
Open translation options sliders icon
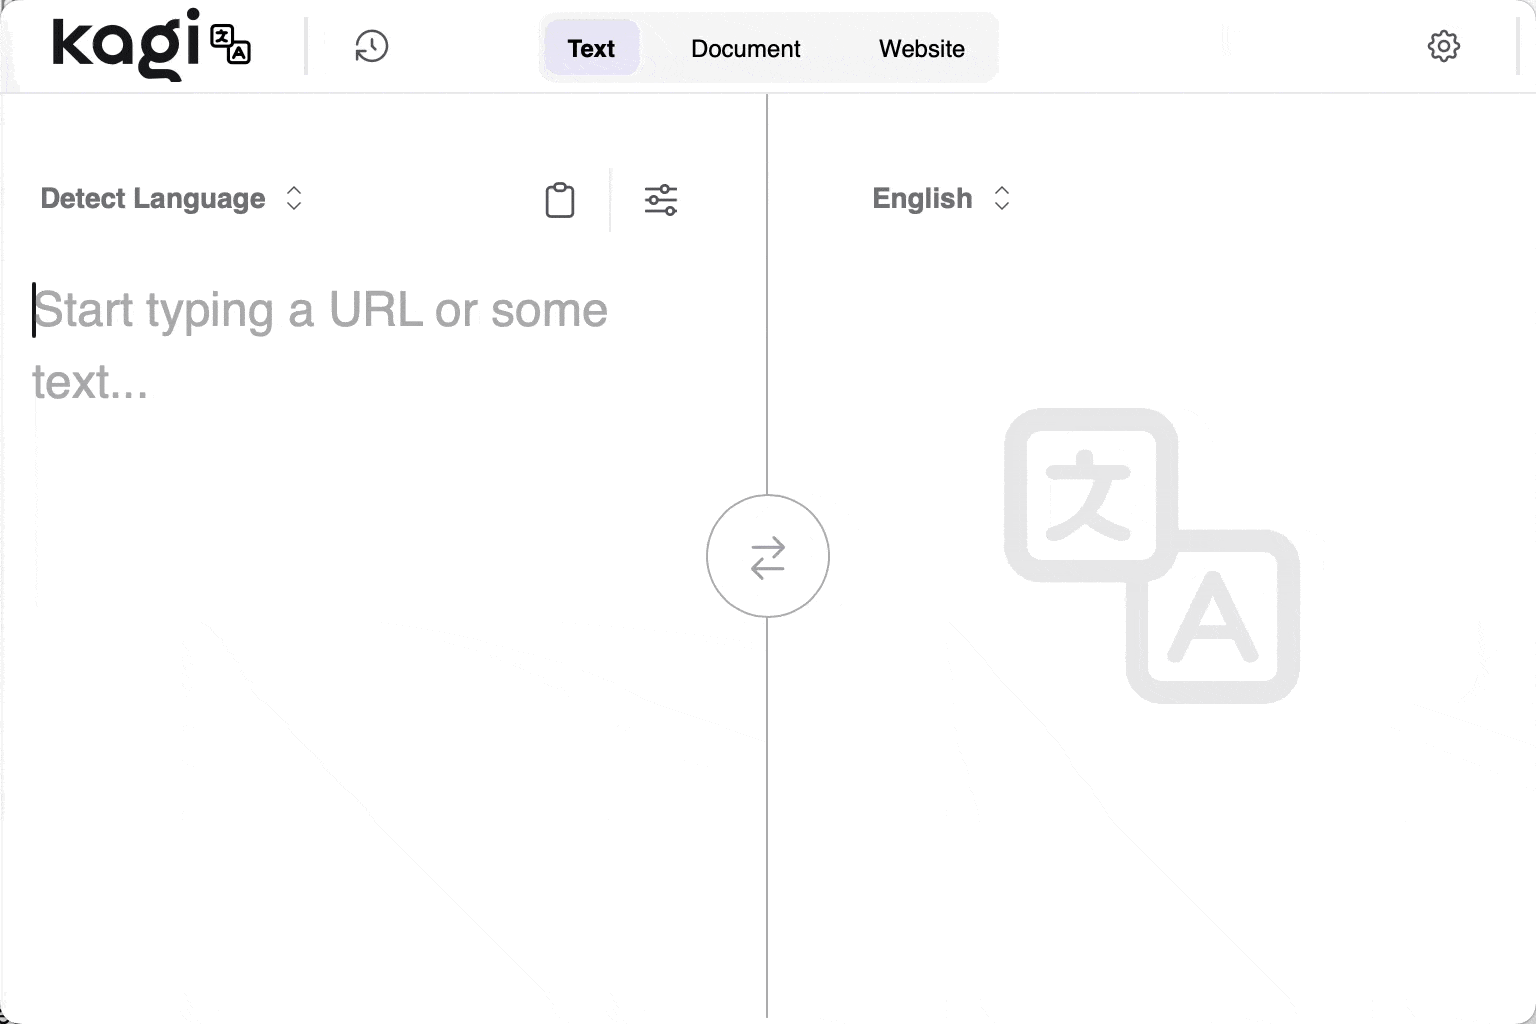[x=661, y=200]
